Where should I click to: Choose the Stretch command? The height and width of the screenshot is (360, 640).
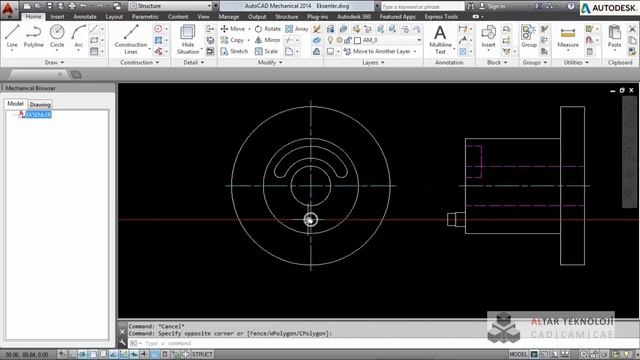(234, 51)
